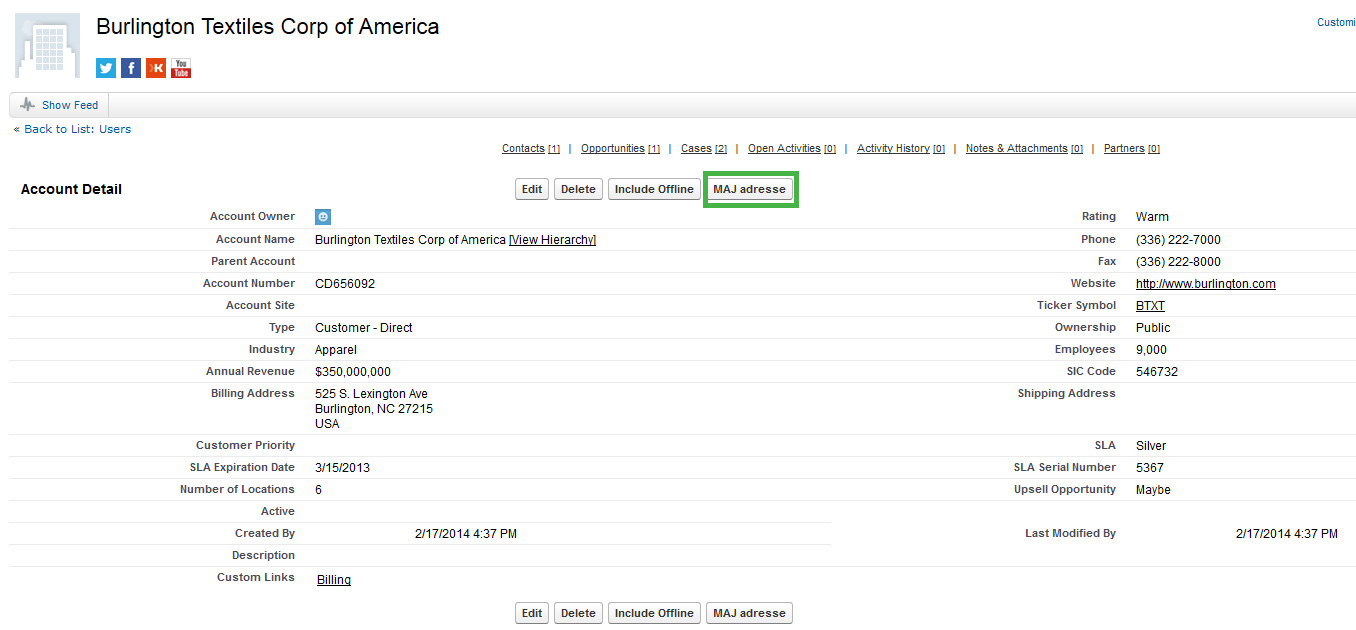Screen dimensions: 1356x630
Task: Click the Ownership value Public
Action: coord(1153,328)
